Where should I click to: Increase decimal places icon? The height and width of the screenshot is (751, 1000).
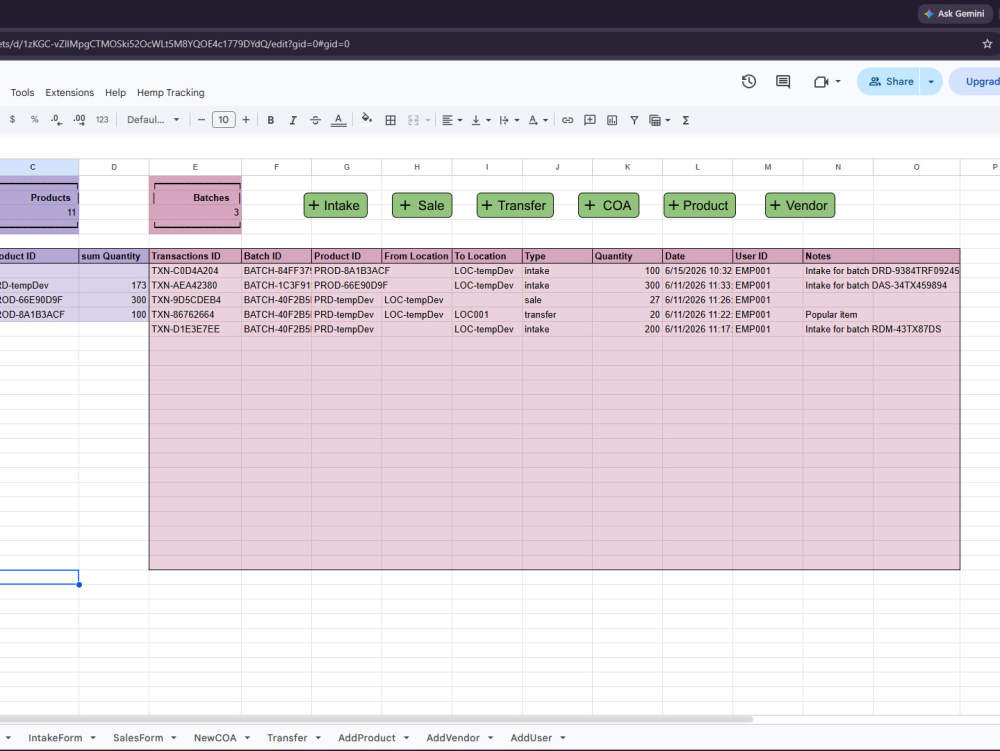pos(80,120)
